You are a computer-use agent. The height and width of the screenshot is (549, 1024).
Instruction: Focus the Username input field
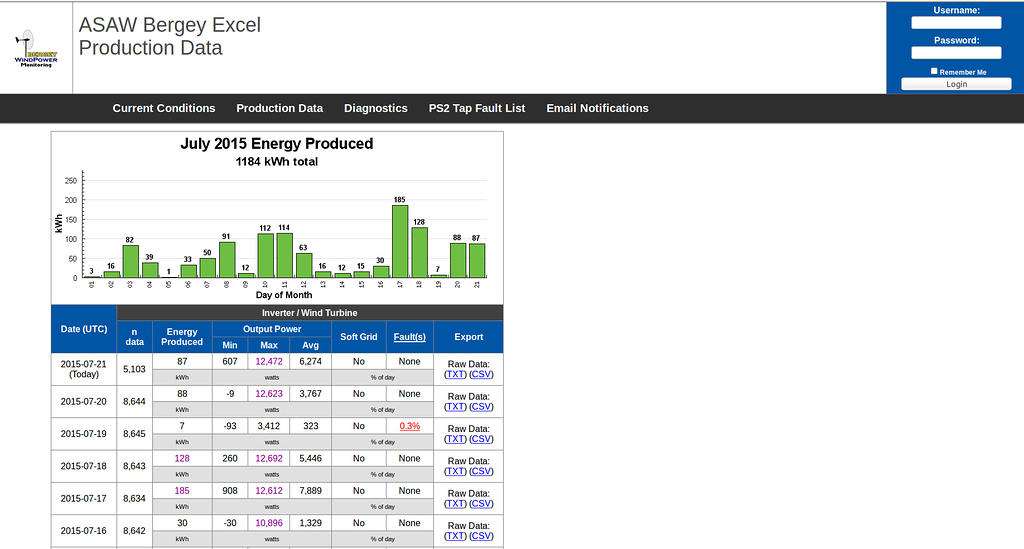point(956,23)
